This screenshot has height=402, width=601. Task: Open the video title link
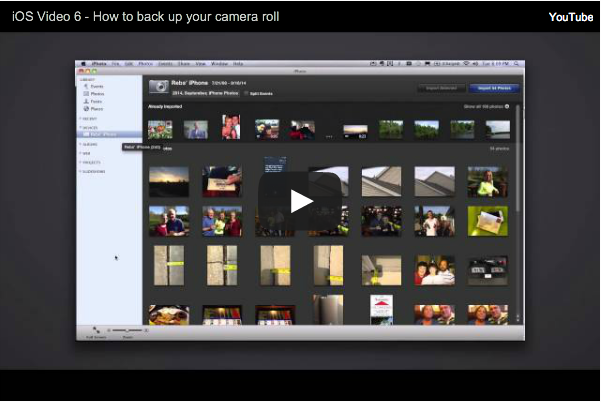click(x=146, y=16)
